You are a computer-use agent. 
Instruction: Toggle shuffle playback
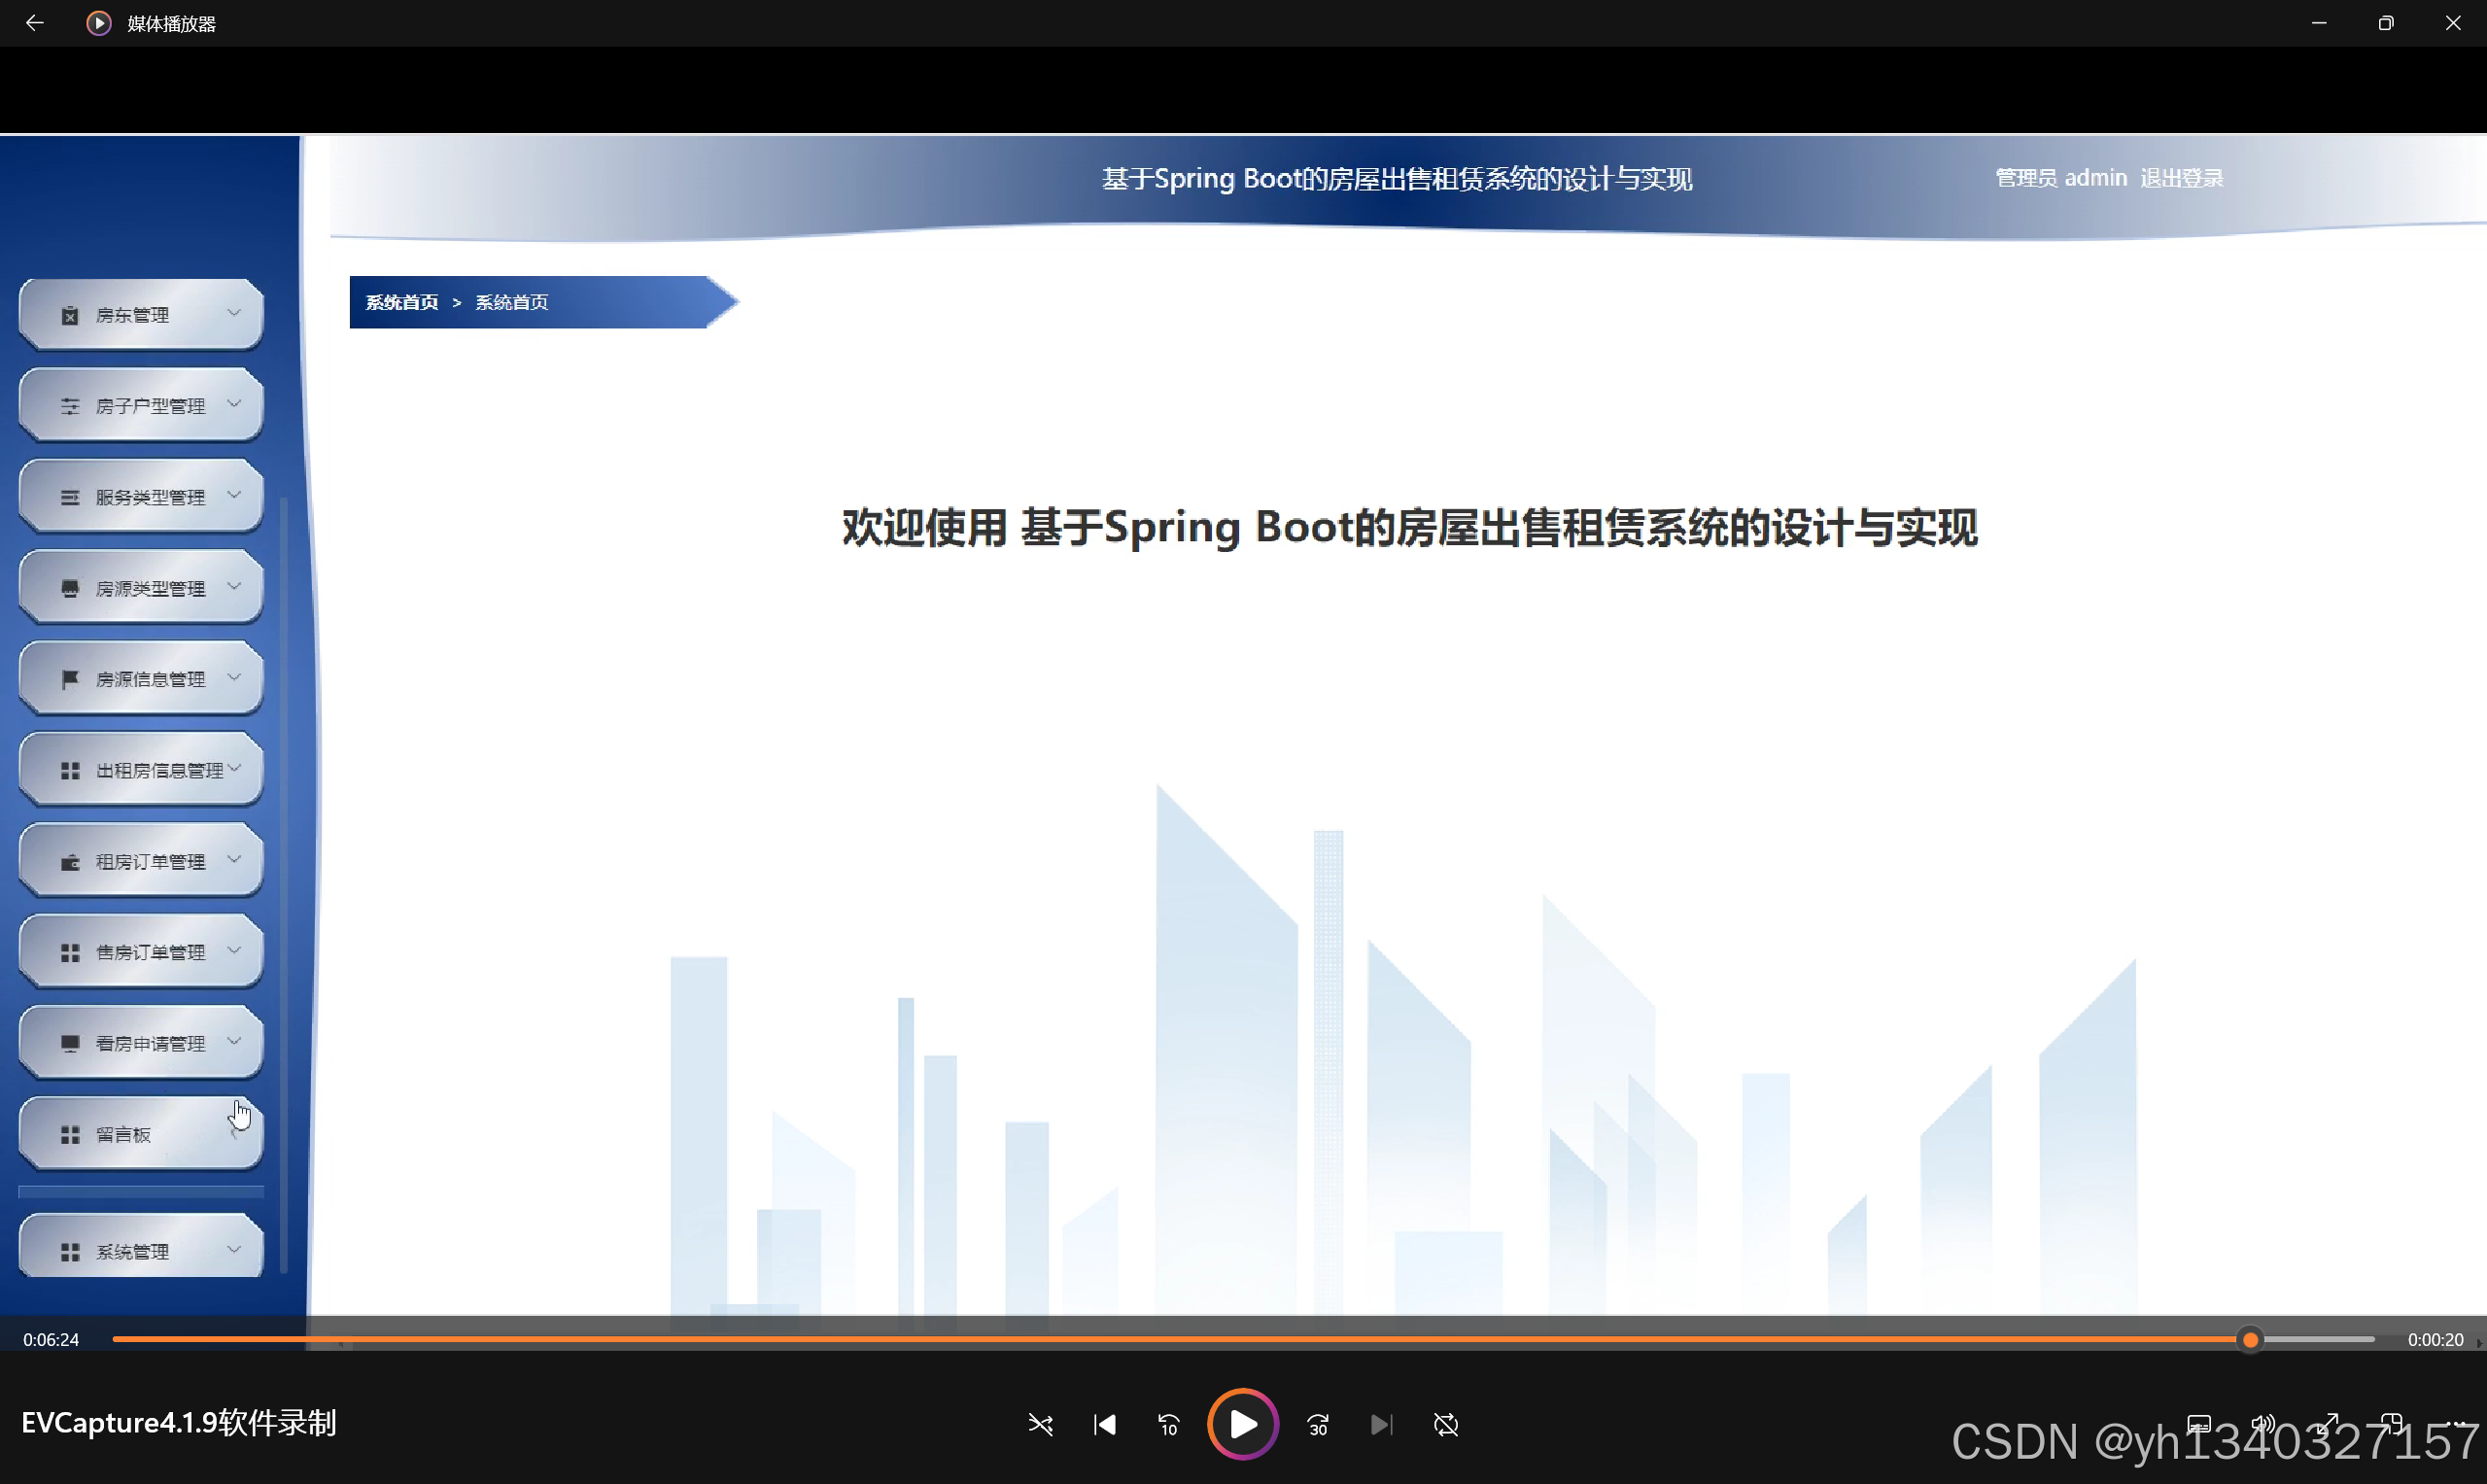coord(1040,1424)
